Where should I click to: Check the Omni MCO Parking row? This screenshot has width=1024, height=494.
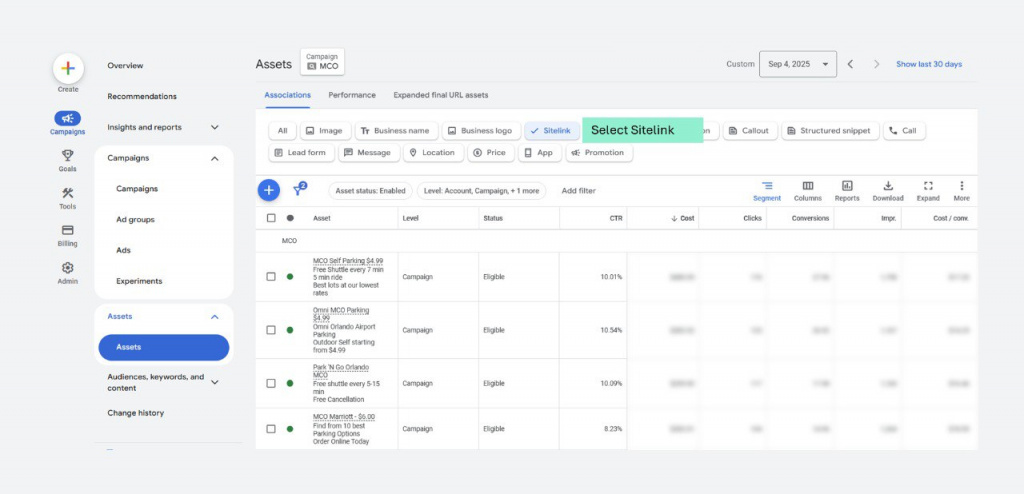coord(271,330)
